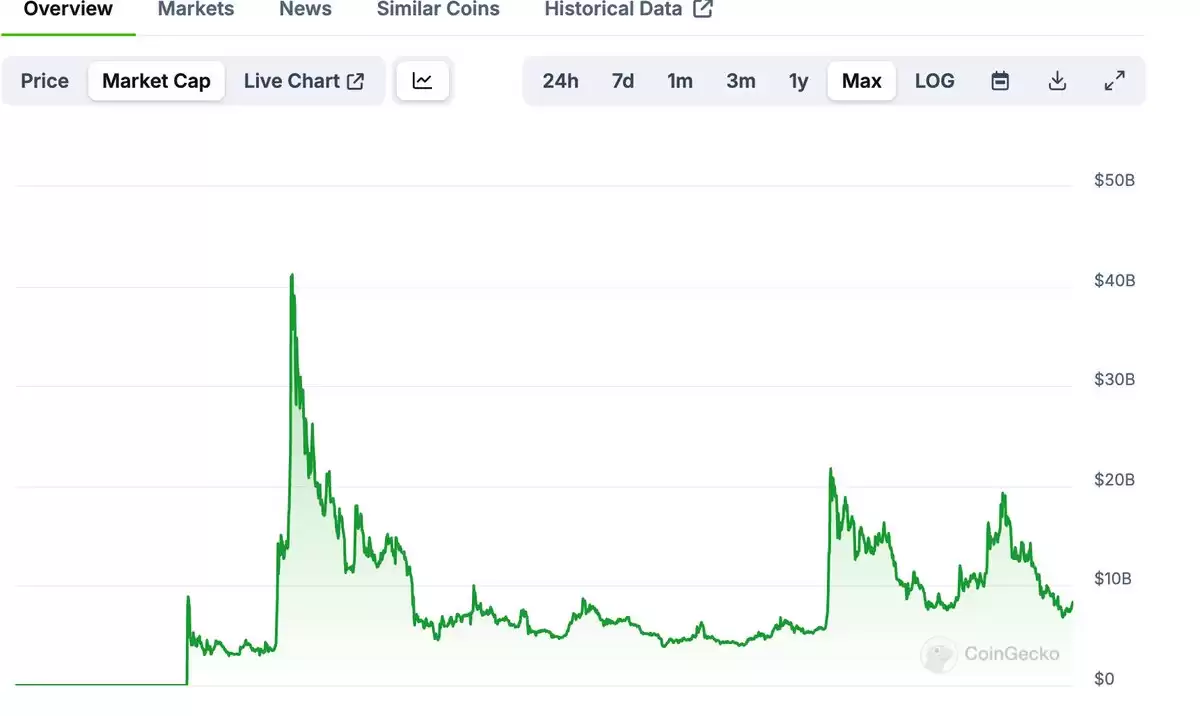Switch to the Markets tab
Screen dimensions: 1200x716
point(196,9)
